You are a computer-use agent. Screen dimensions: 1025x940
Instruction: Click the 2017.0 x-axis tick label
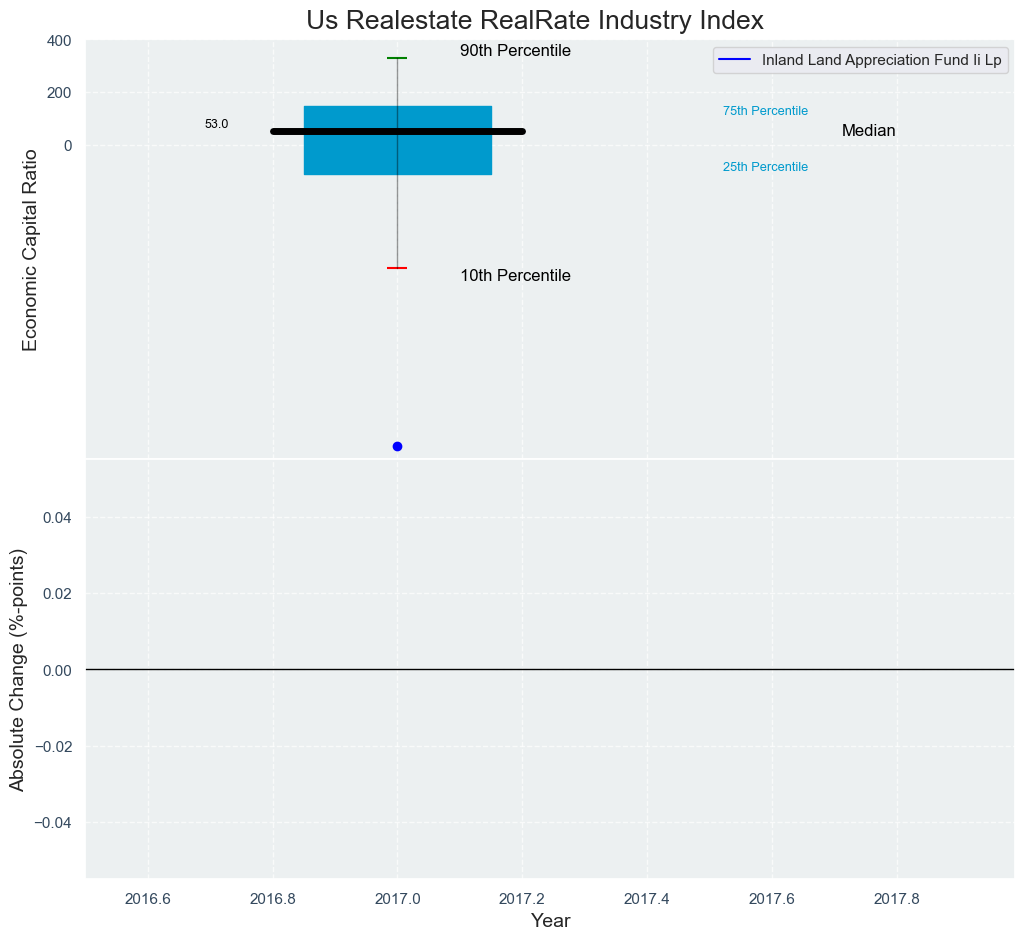tap(397, 897)
